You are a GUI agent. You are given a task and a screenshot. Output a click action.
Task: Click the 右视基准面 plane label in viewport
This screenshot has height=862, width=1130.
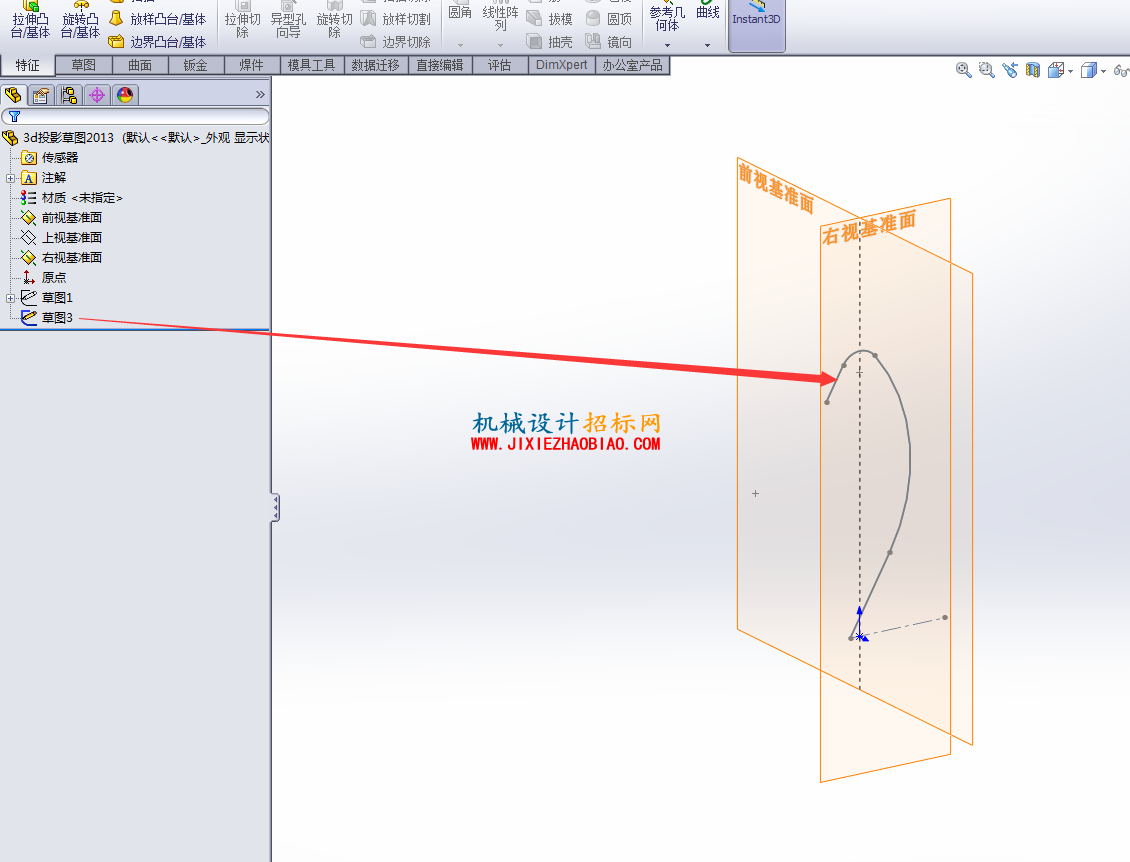(x=869, y=226)
